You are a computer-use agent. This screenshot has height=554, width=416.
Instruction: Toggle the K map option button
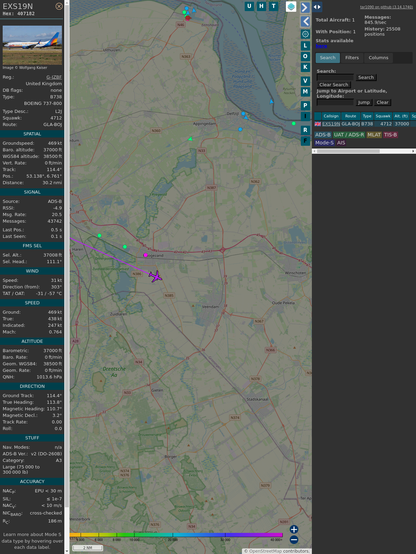tap(305, 67)
